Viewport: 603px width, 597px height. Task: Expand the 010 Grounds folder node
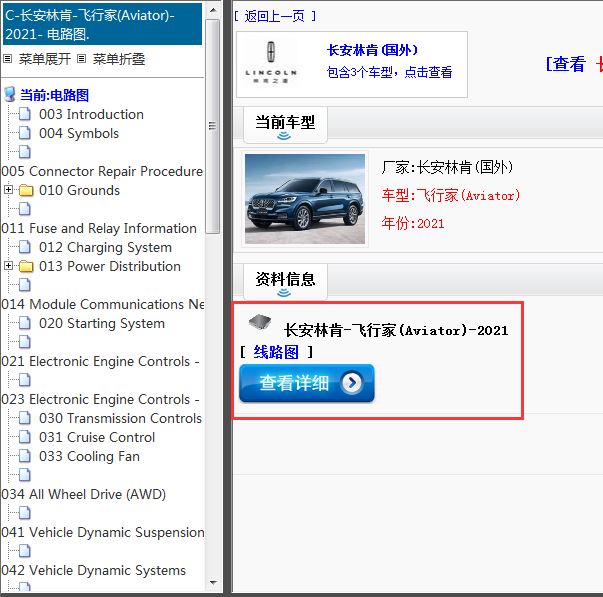point(8,190)
